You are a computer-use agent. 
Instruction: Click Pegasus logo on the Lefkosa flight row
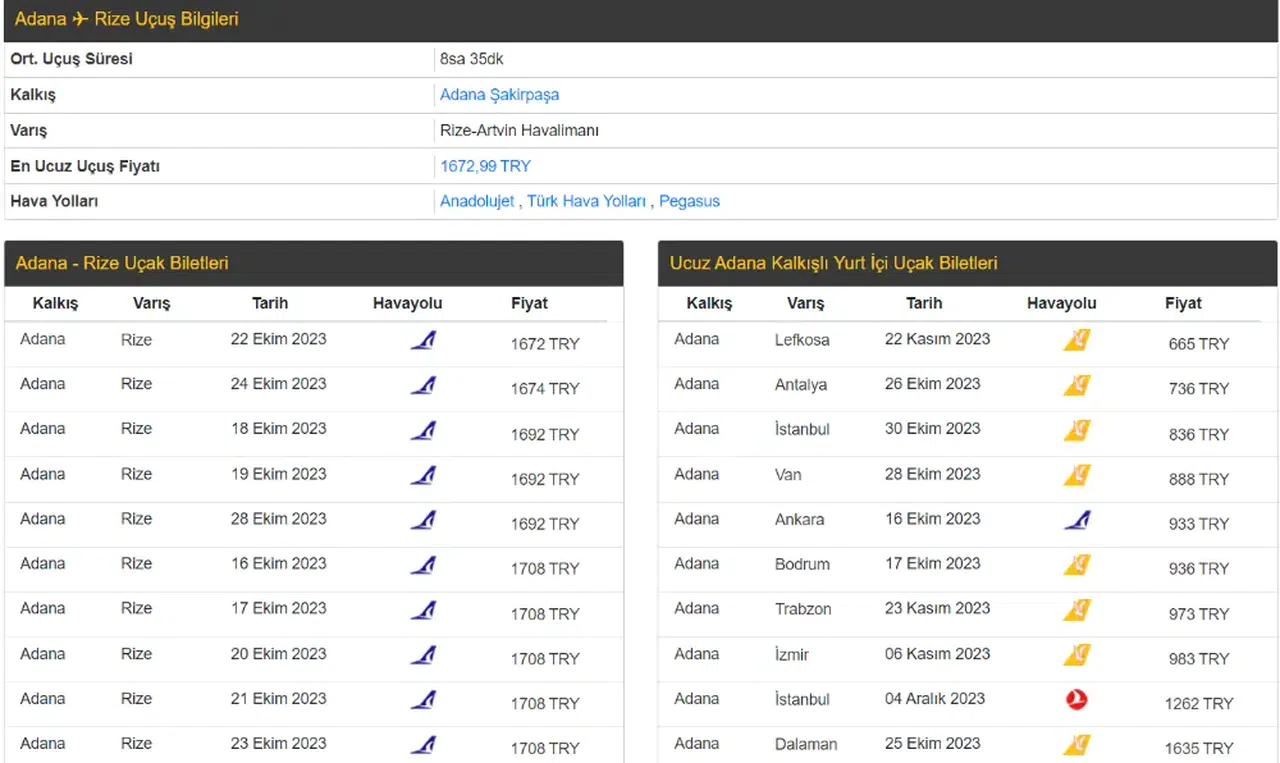(x=1076, y=340)
